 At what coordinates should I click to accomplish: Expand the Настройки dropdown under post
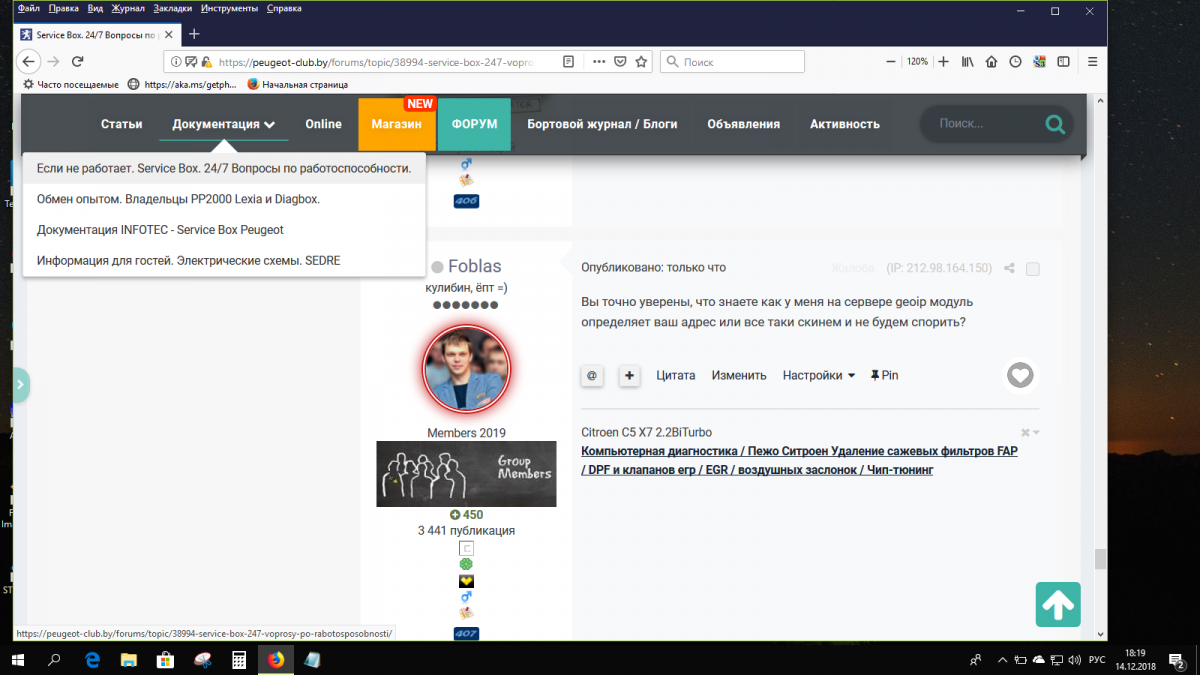click(x=818, y=376)
